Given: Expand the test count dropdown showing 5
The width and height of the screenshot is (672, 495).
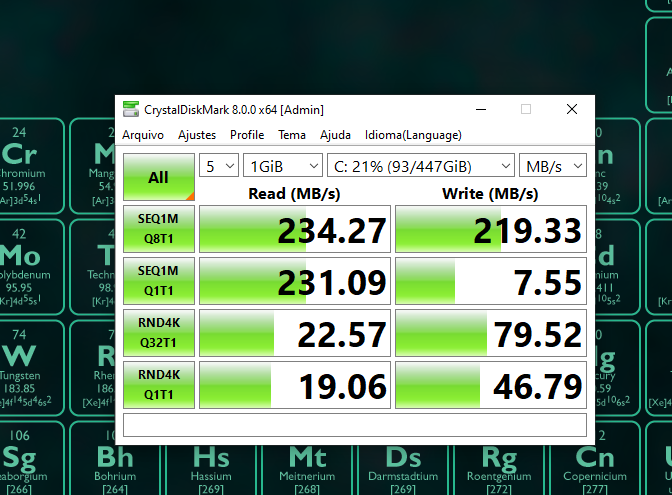Looking at the screenshot, I should [219, 165].
